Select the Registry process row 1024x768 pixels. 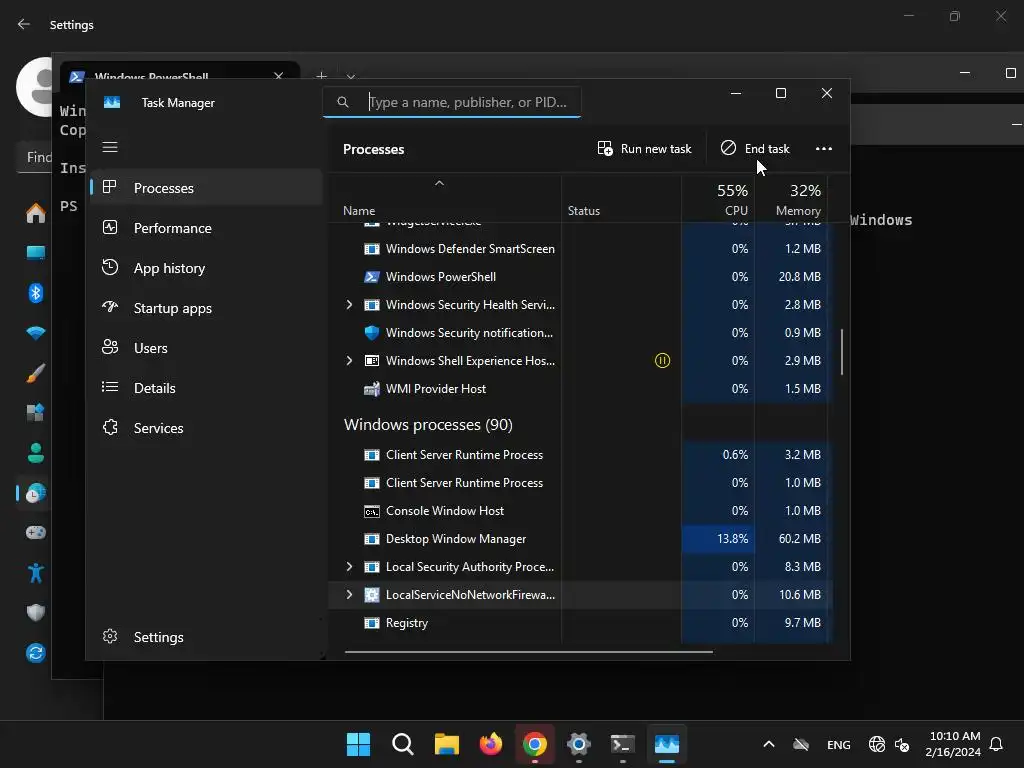581,623
